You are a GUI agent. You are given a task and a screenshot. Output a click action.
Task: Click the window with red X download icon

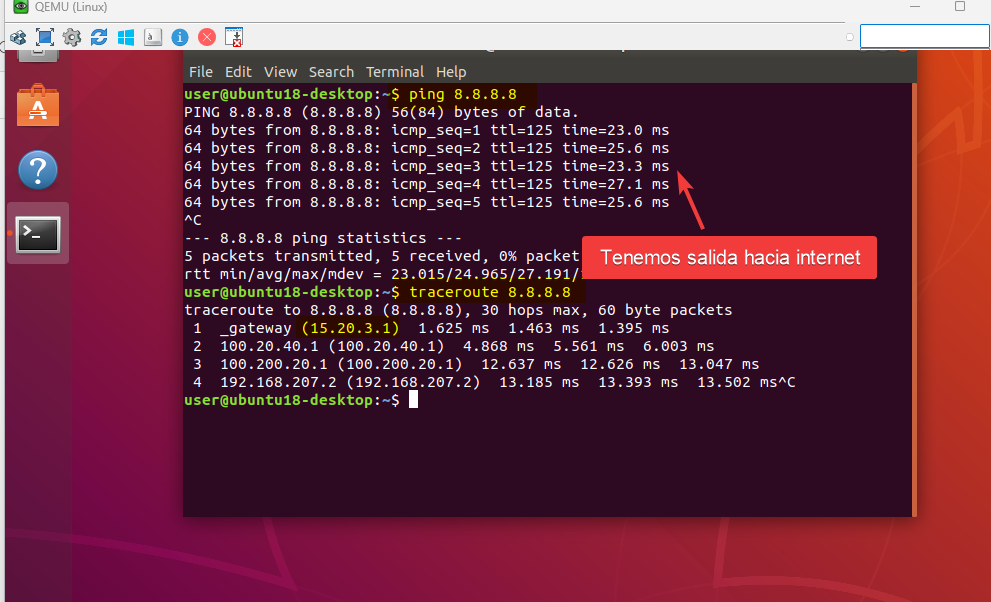tap(234, 37)
